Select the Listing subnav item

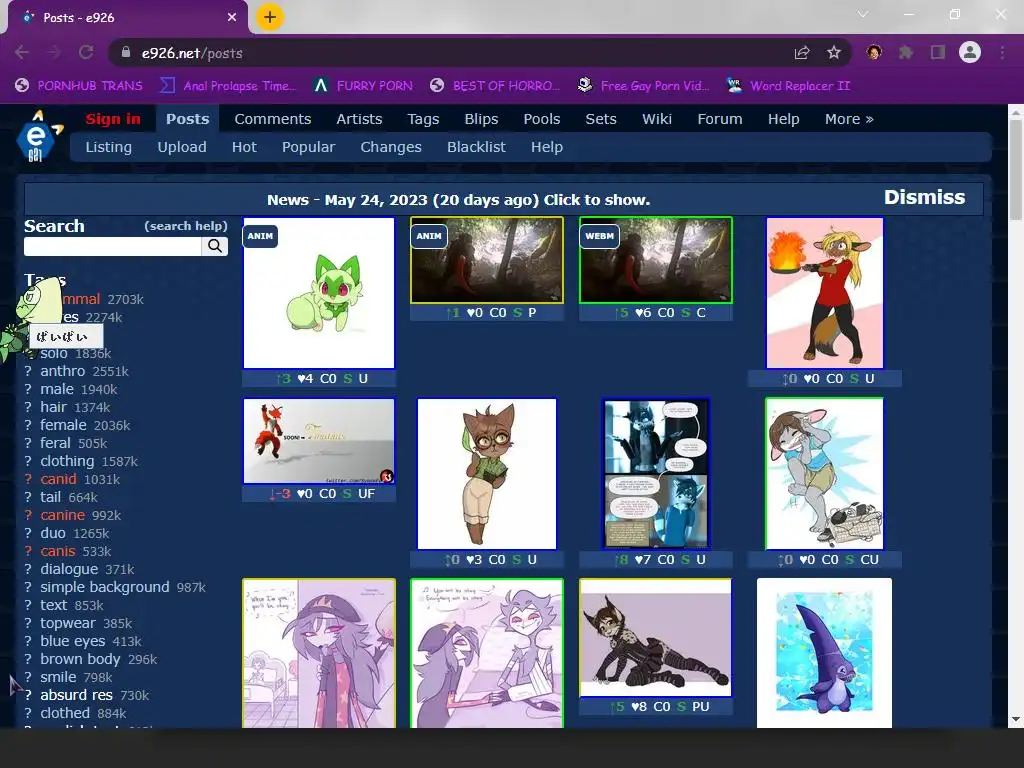coord(108,147)
